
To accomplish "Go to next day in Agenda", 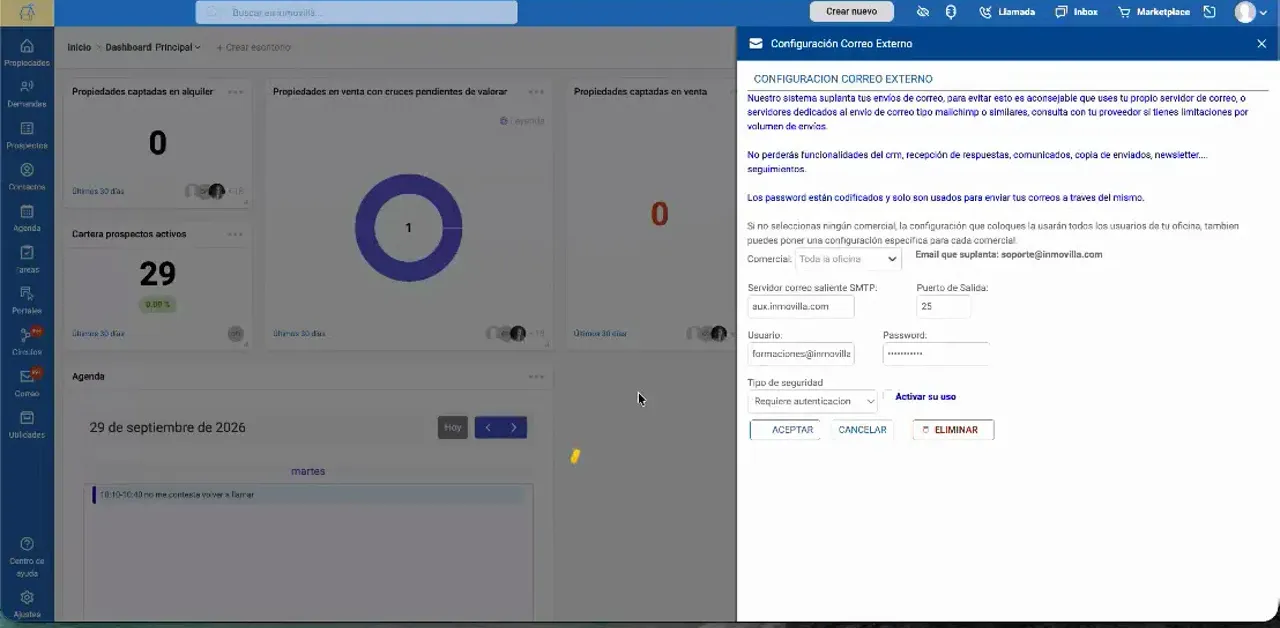I will (514, 428).
